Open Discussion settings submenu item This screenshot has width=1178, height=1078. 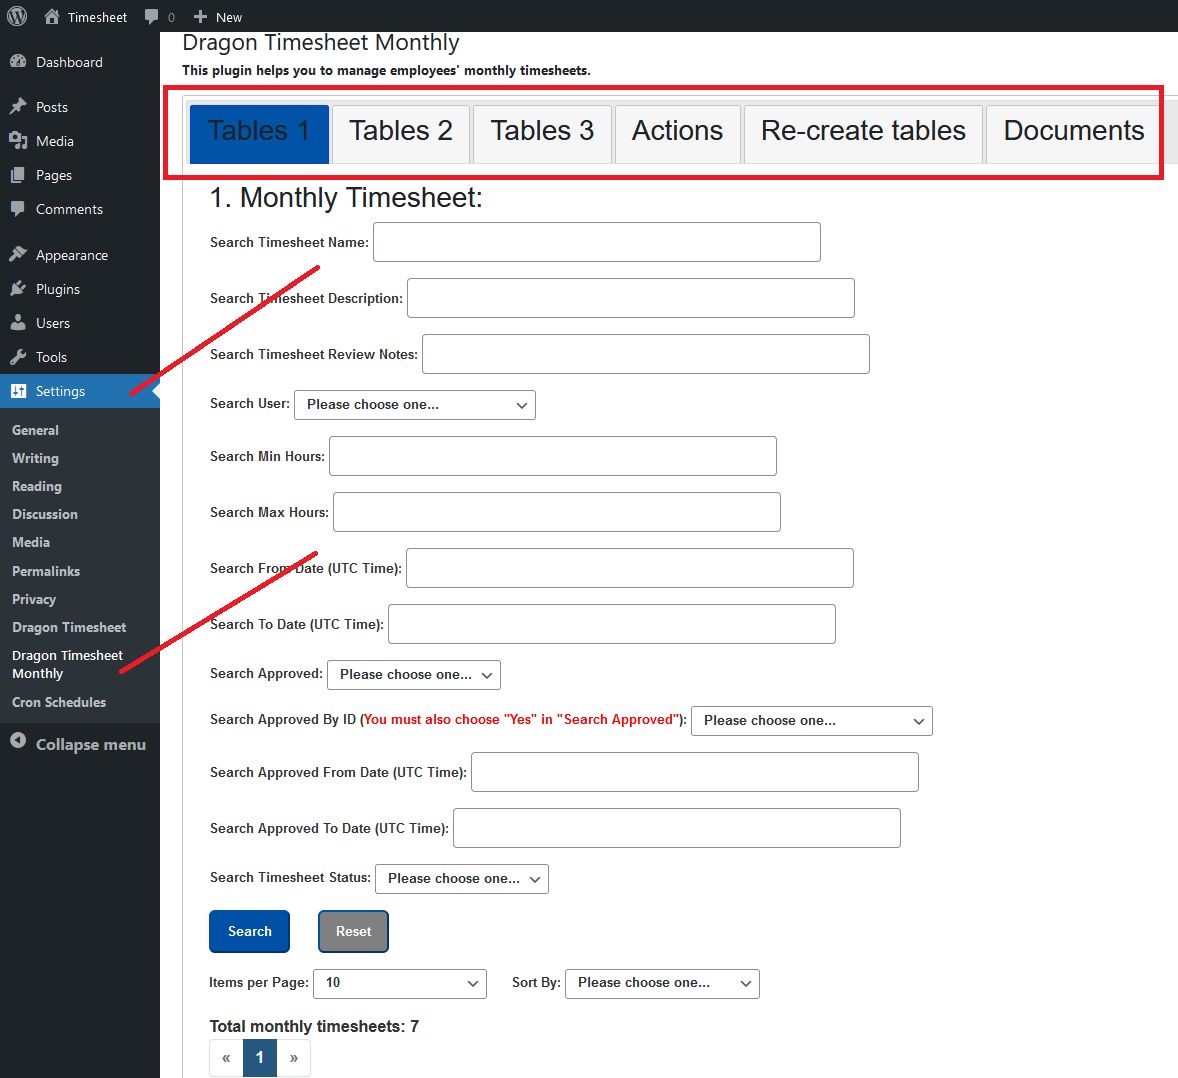[45, 515]
